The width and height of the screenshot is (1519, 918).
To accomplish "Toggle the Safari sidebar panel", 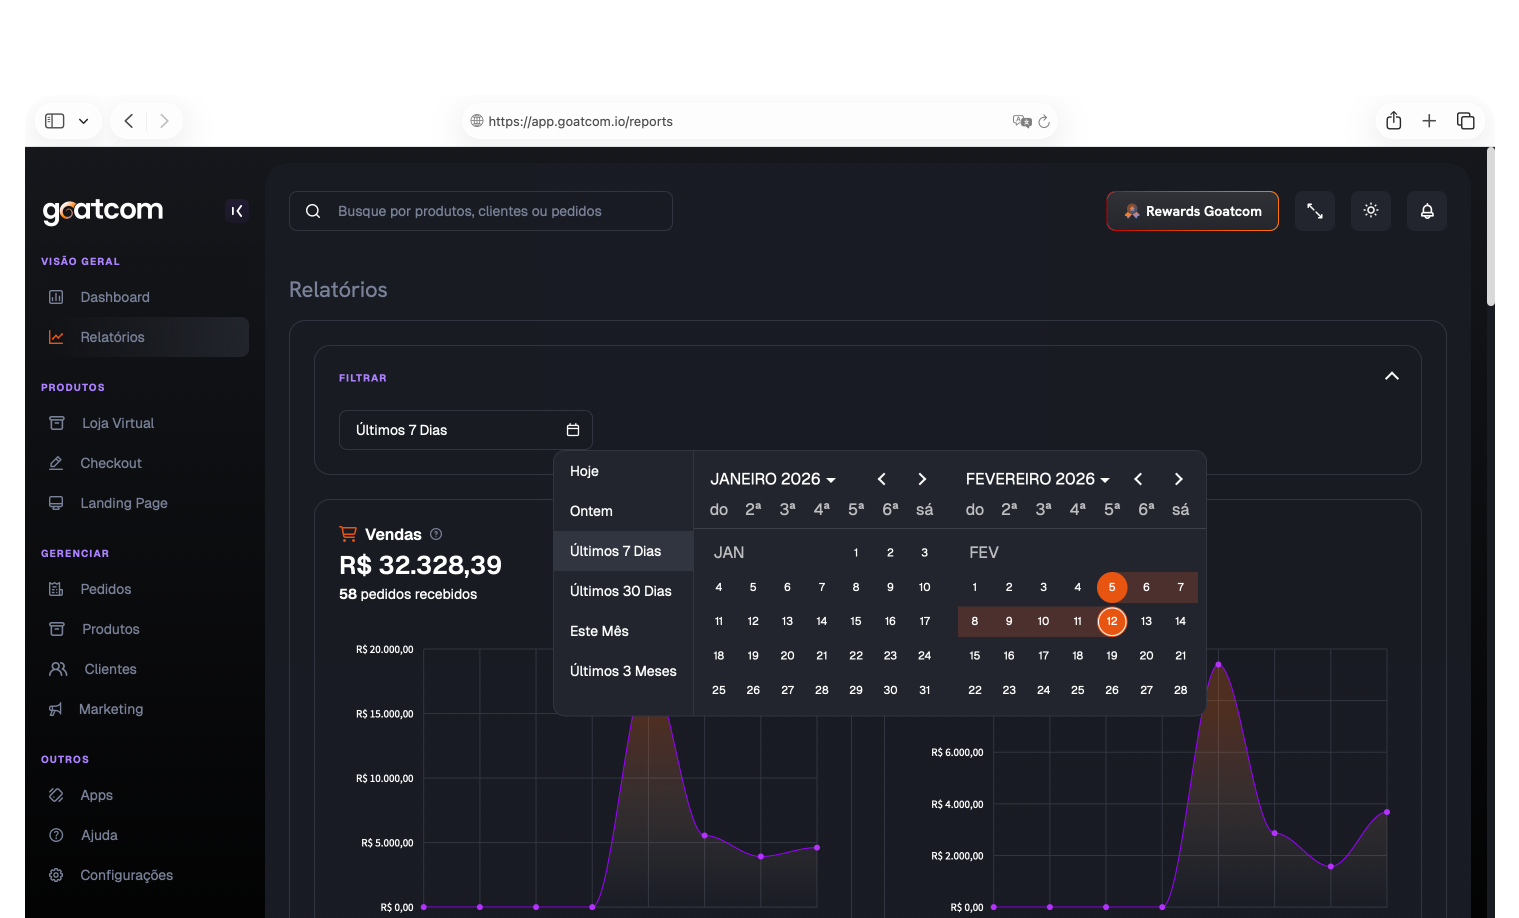I will point(55,121).
